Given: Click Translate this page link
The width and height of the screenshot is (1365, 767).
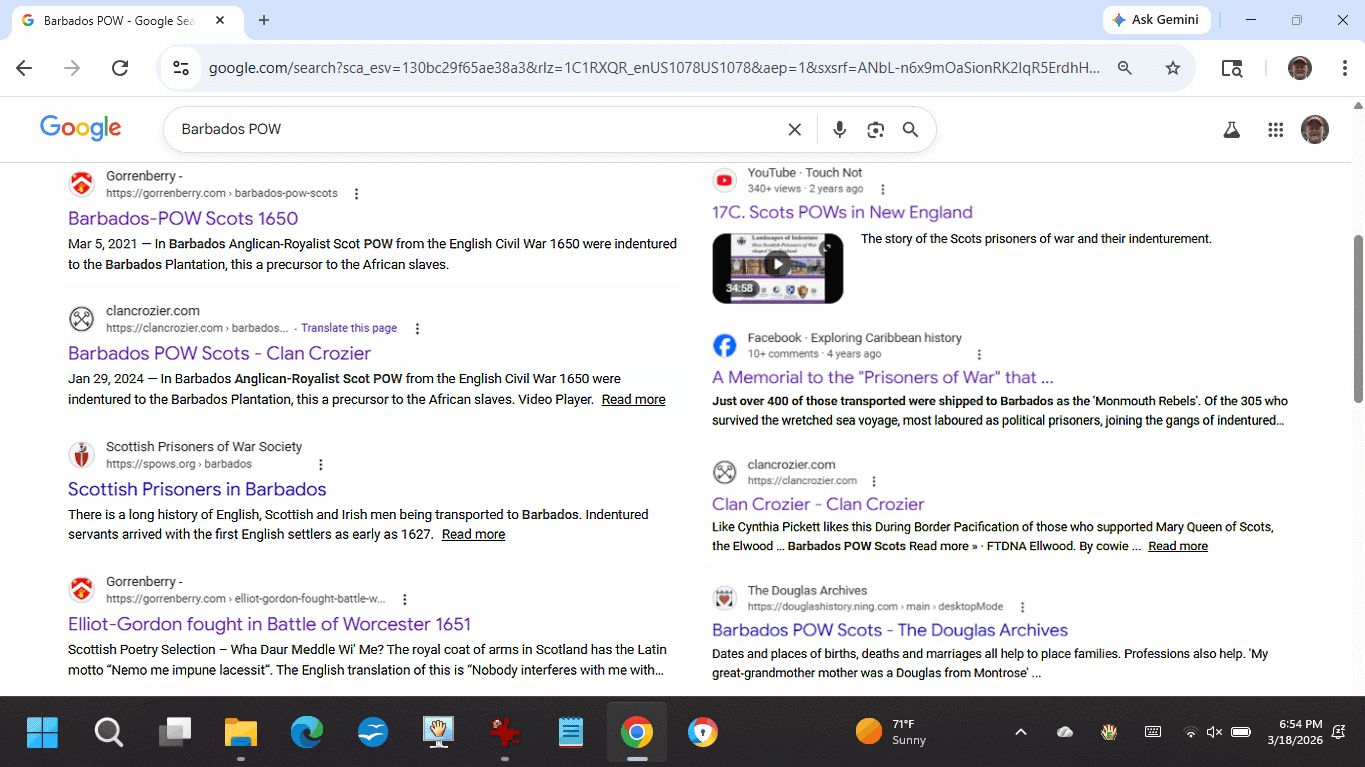Looking at the screenshot, I should [349, 328].
